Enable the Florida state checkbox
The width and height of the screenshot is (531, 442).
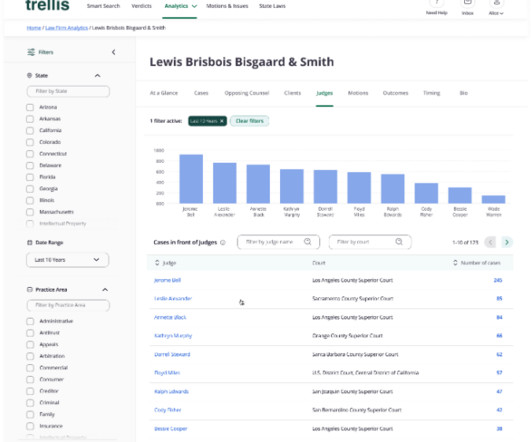click(x=30, y=177)
